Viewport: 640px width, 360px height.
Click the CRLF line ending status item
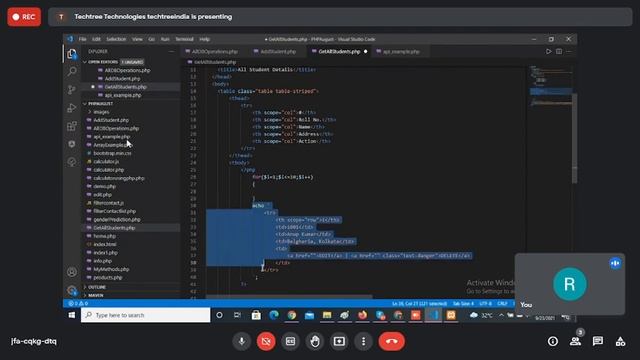pos(502,304)
